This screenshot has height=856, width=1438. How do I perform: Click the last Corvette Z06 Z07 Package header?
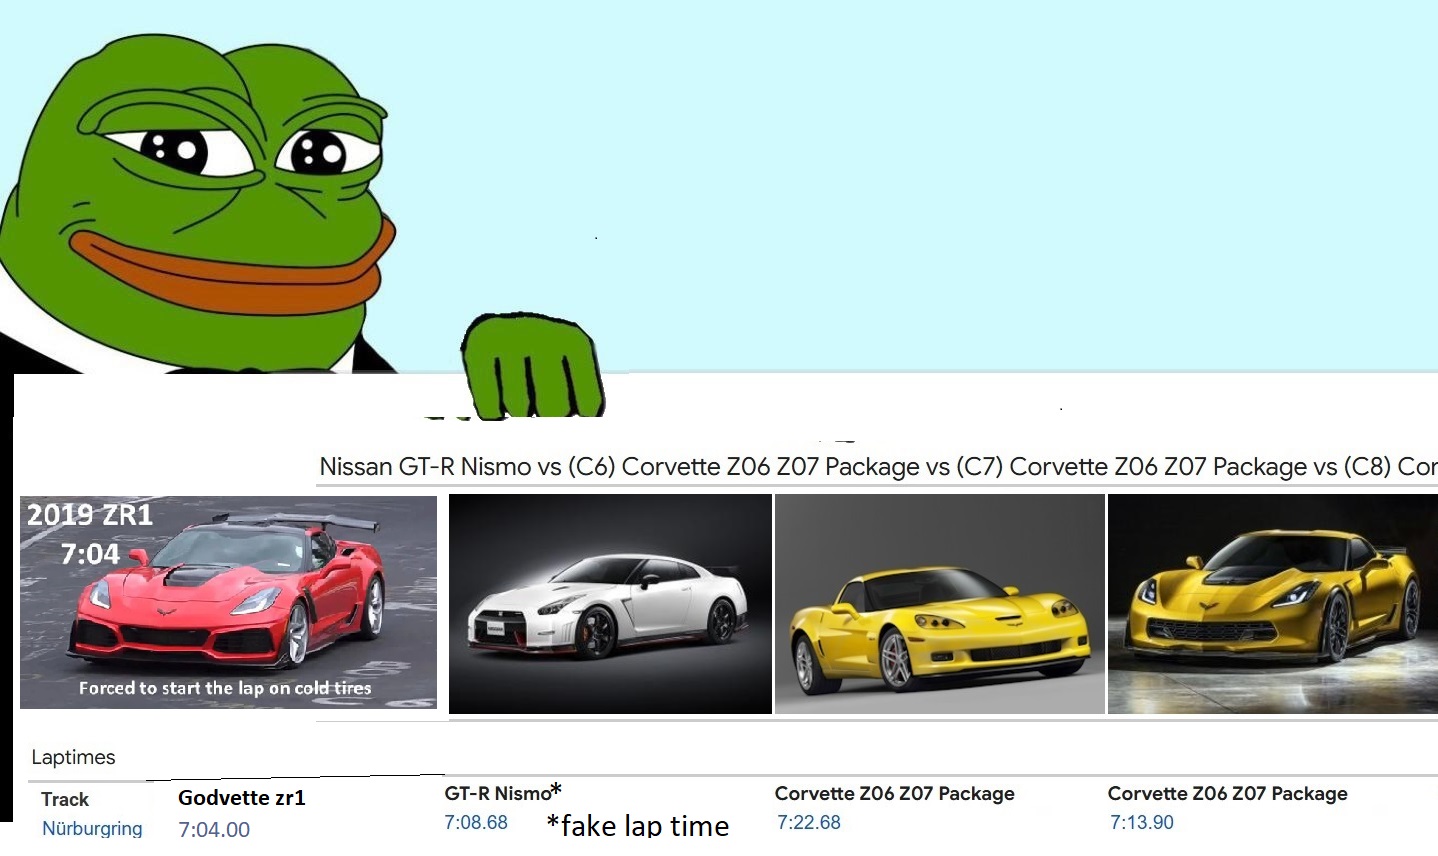(x=1227, y=793)
